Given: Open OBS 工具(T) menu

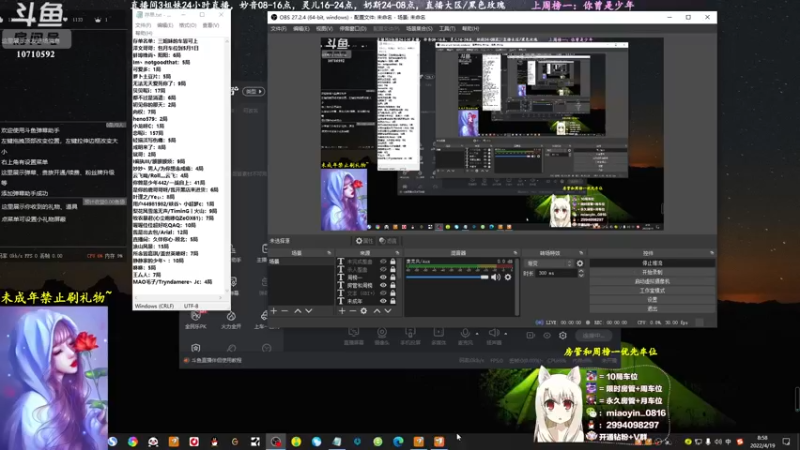Looking at the screenshot, I should pos(447,29).
